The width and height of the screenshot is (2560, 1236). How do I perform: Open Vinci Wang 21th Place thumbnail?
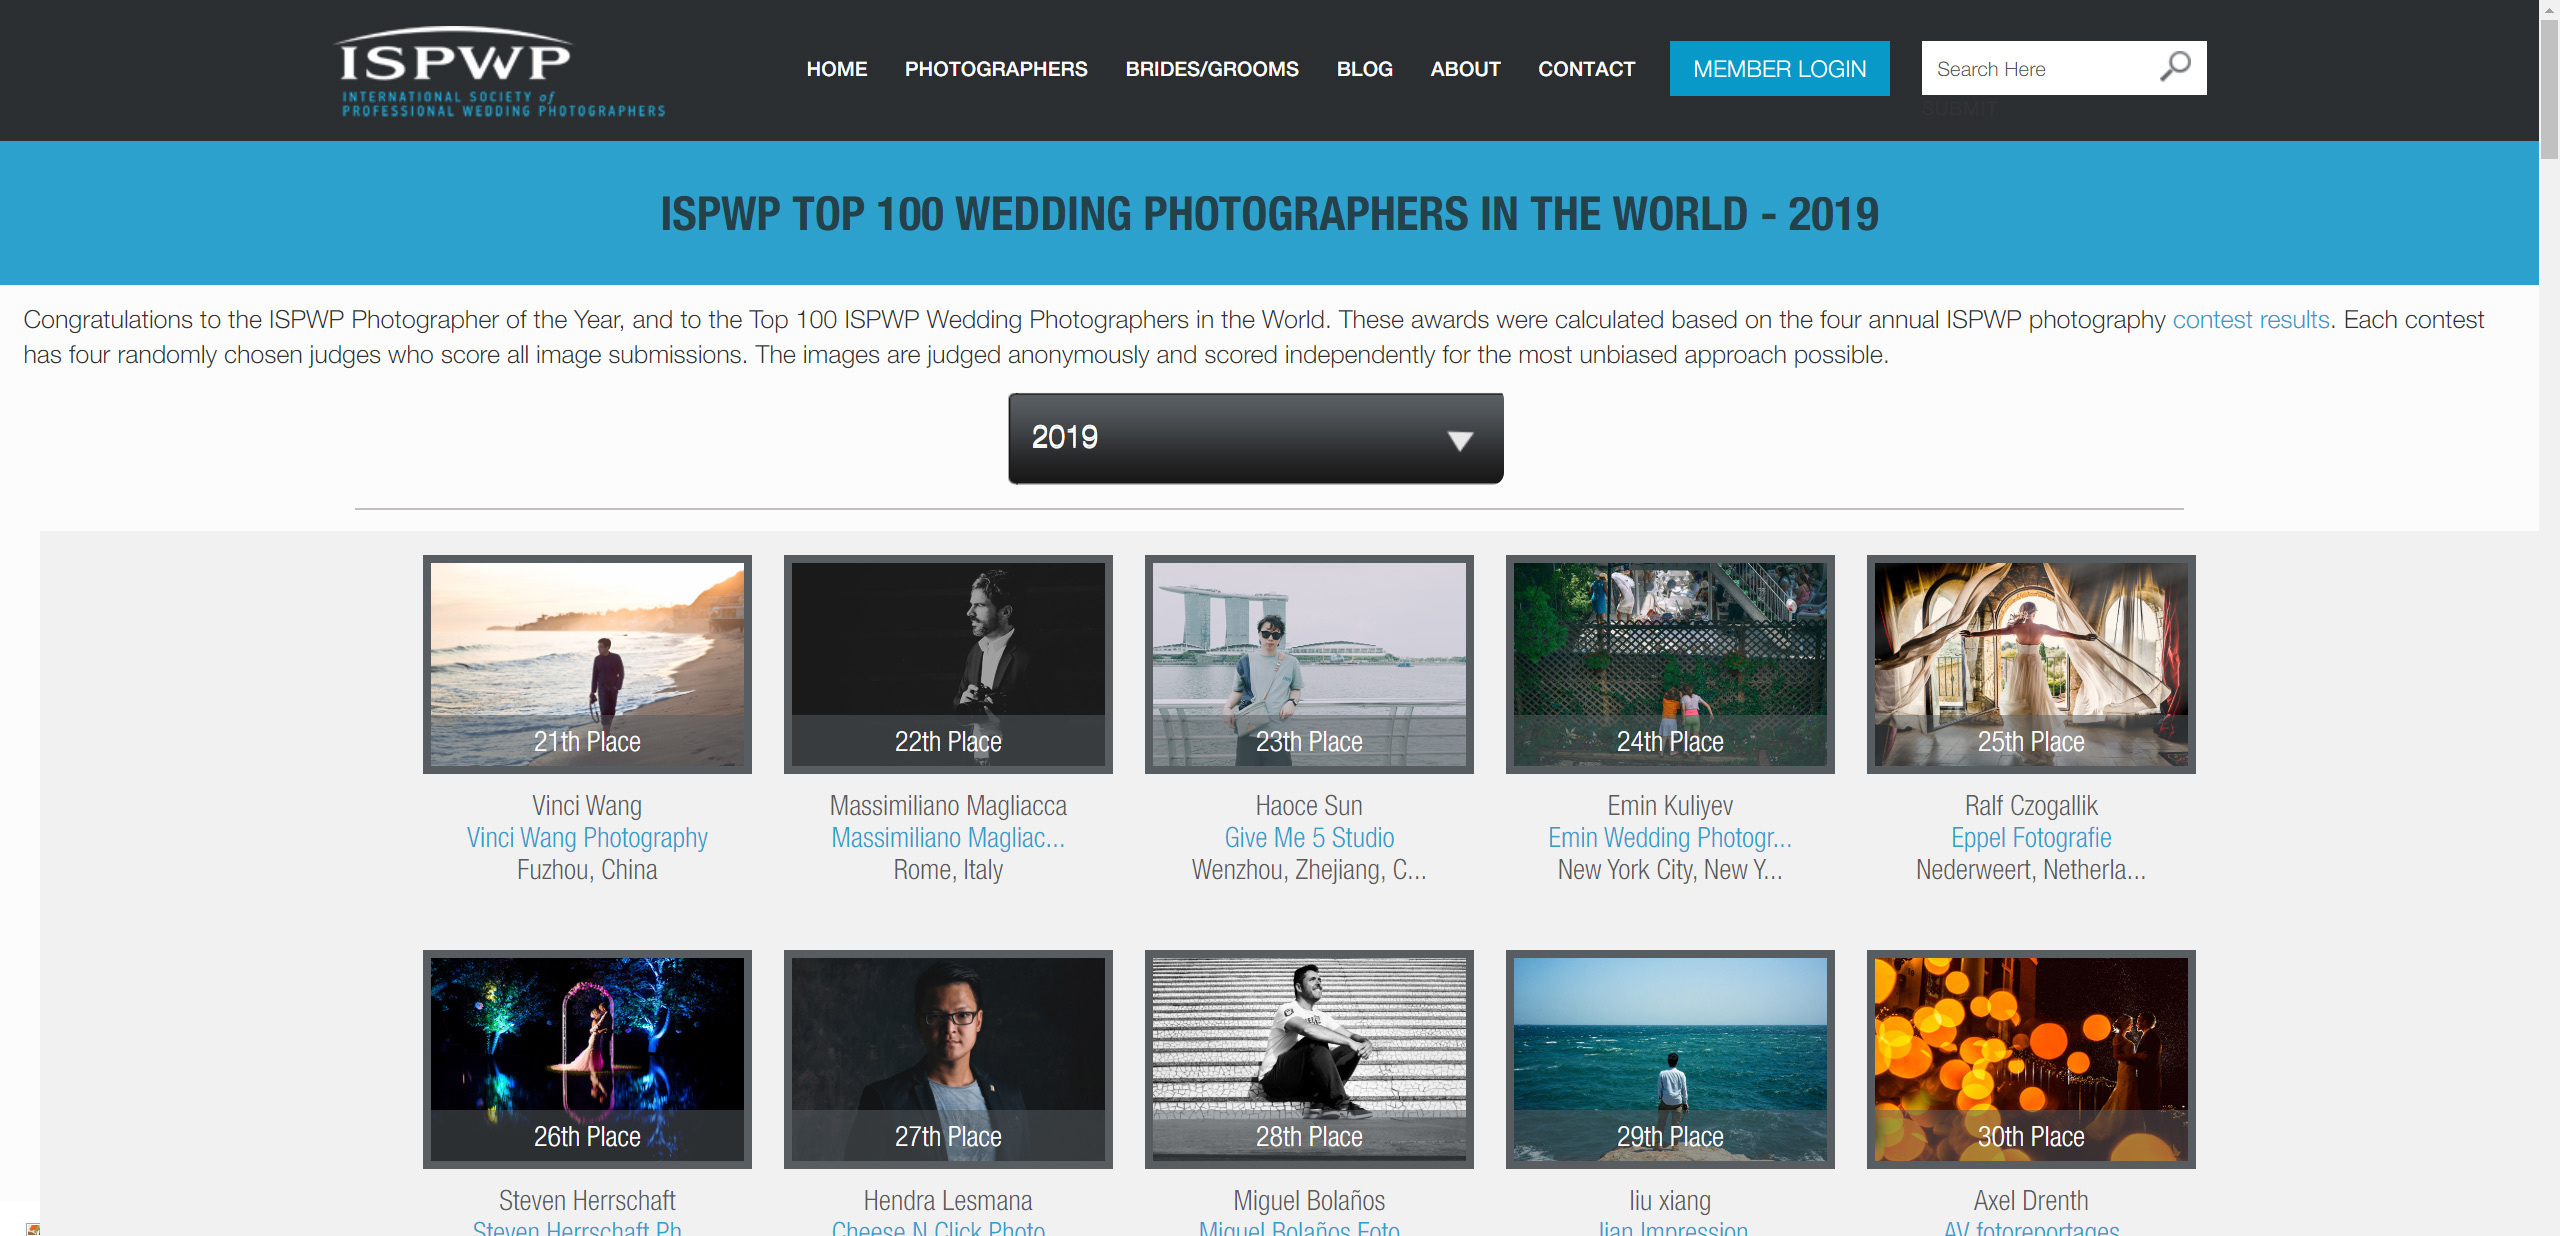[587, 663]
